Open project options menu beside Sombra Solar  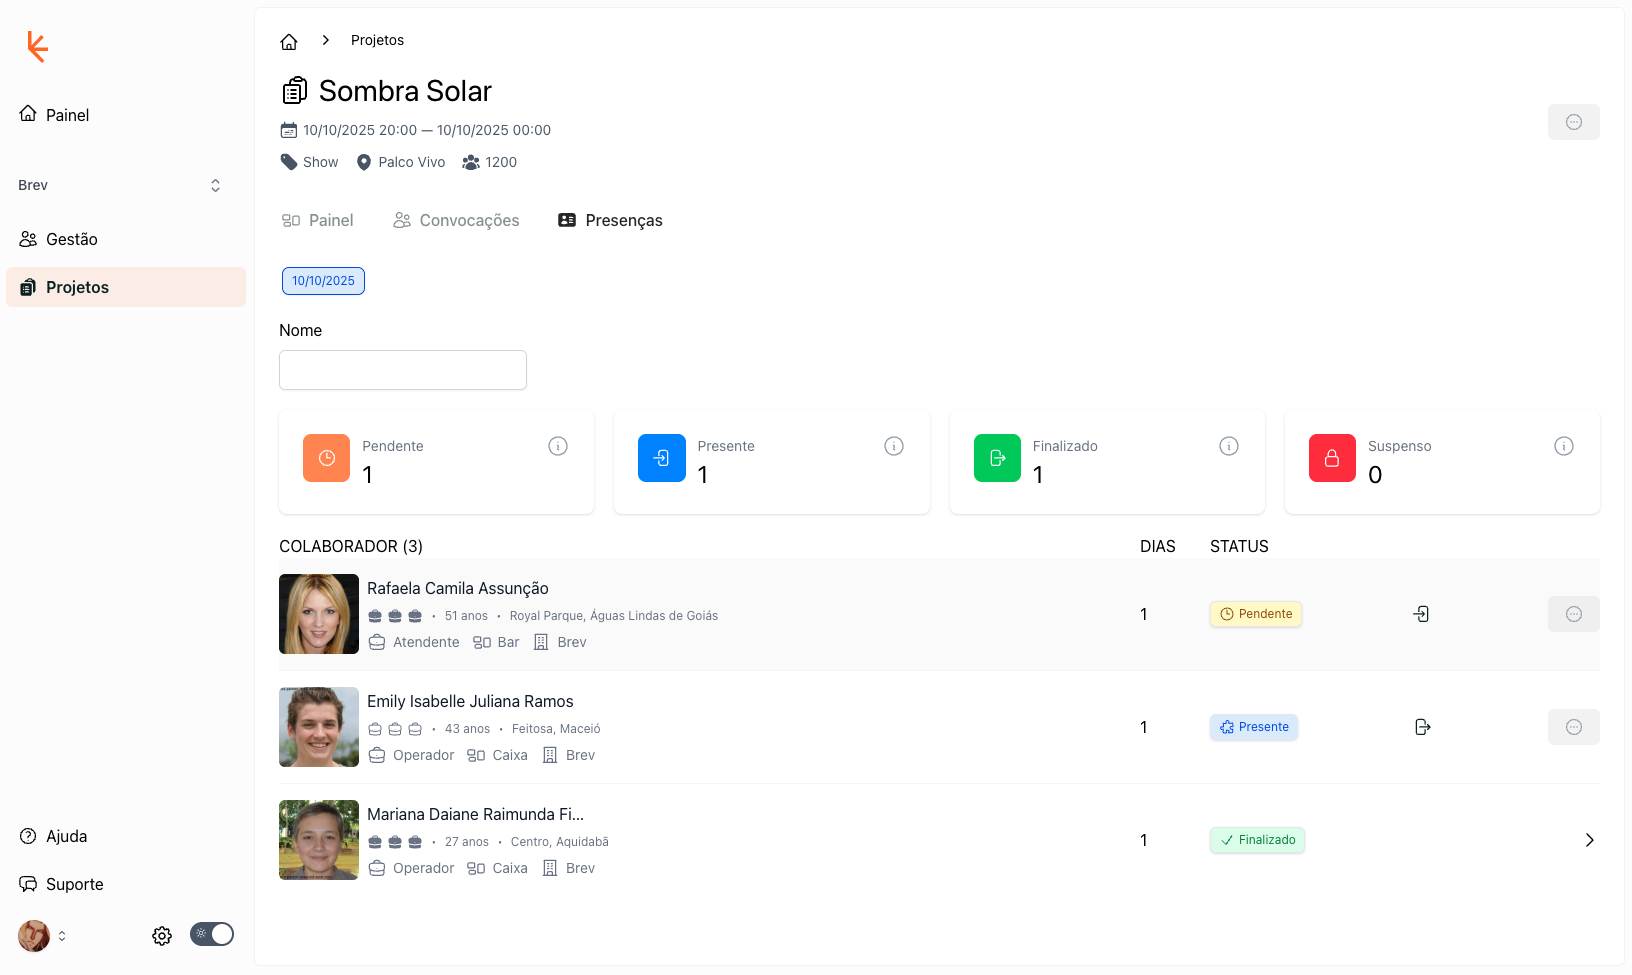(x=1573, y=122)
